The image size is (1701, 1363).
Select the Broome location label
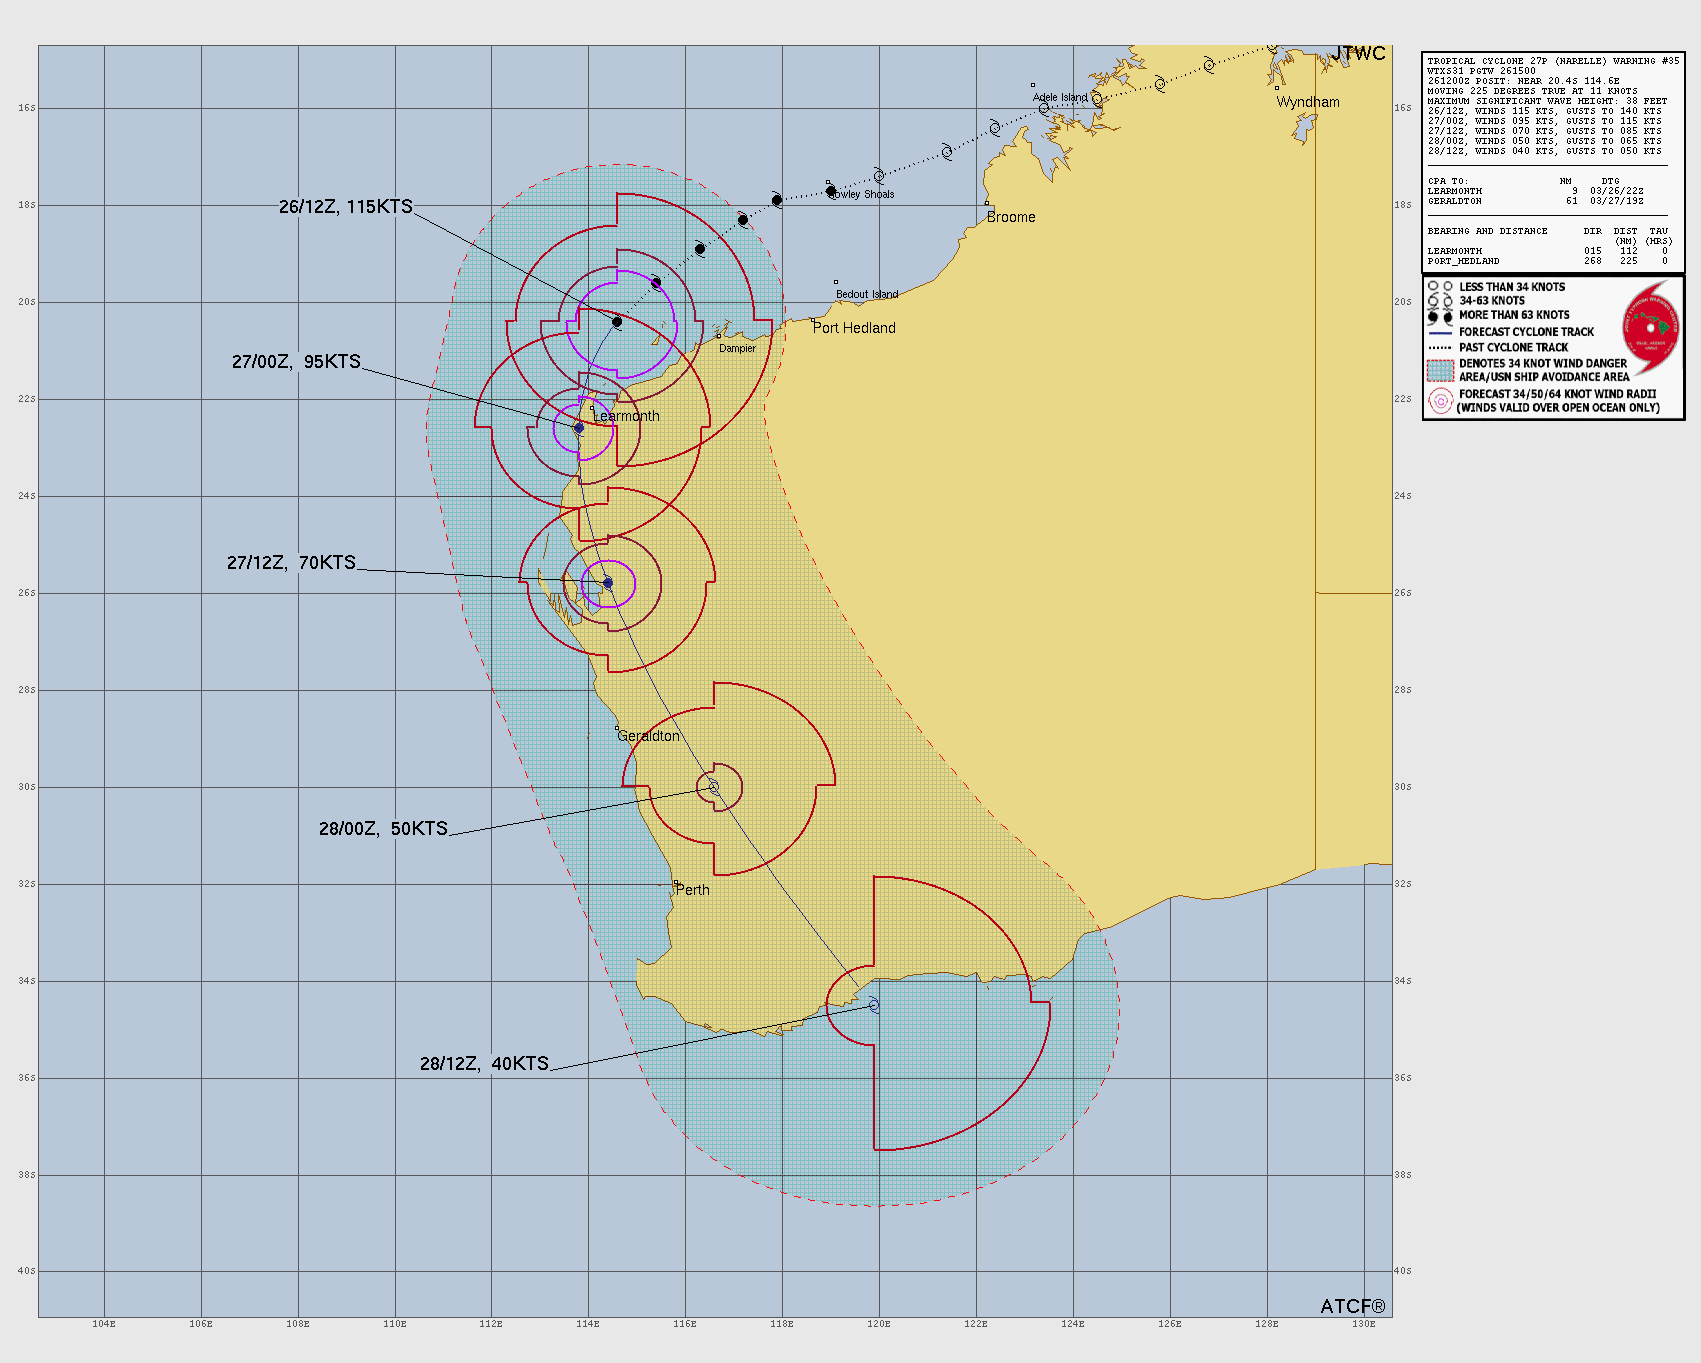click(x=1011, y=217)
